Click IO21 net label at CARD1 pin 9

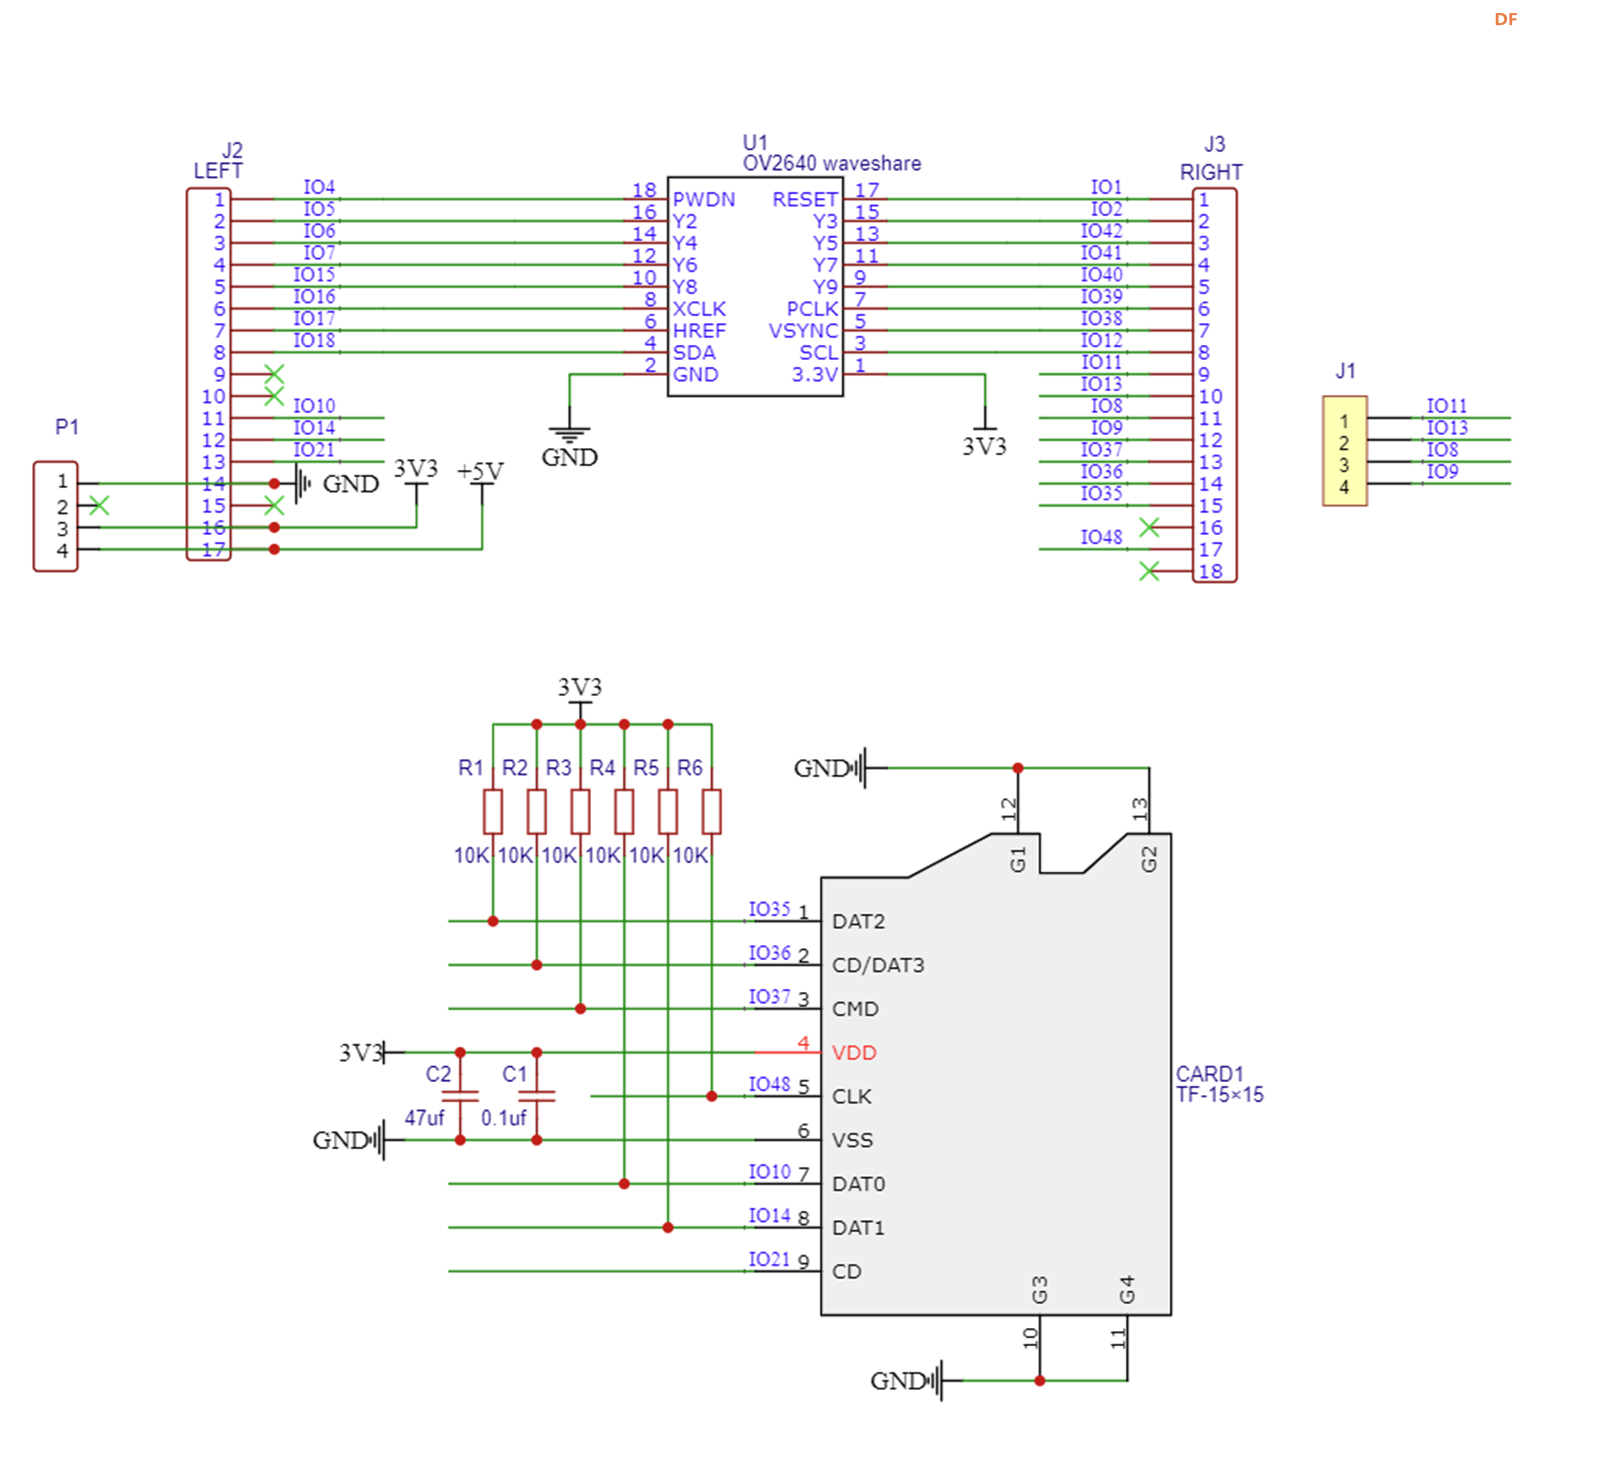click(x=769, y=1259)
